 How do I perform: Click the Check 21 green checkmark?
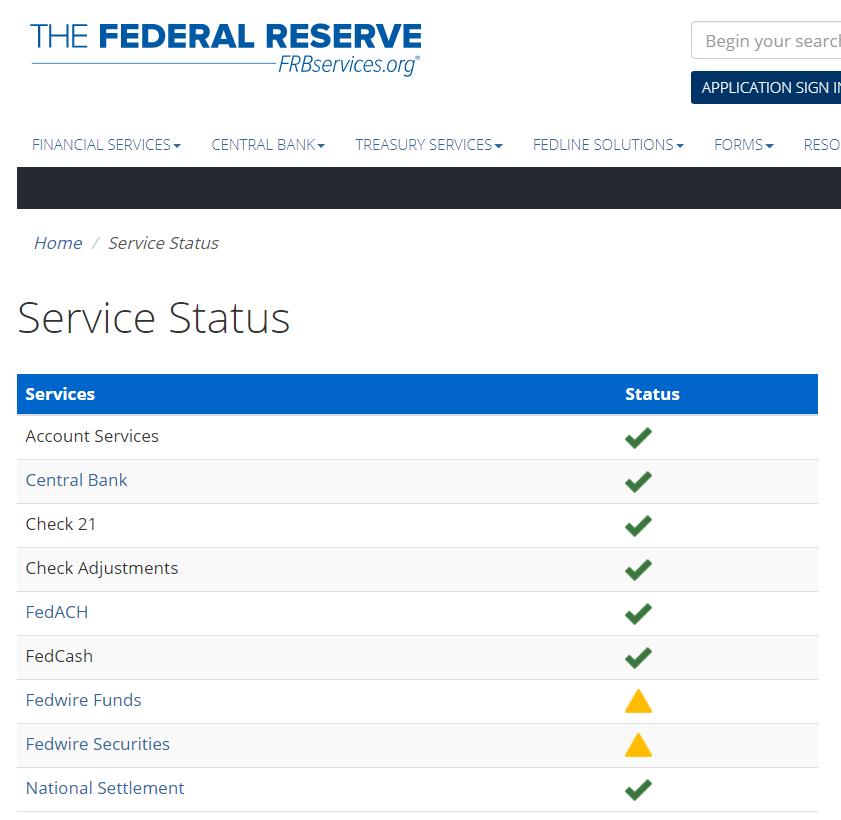coord(638,525)
